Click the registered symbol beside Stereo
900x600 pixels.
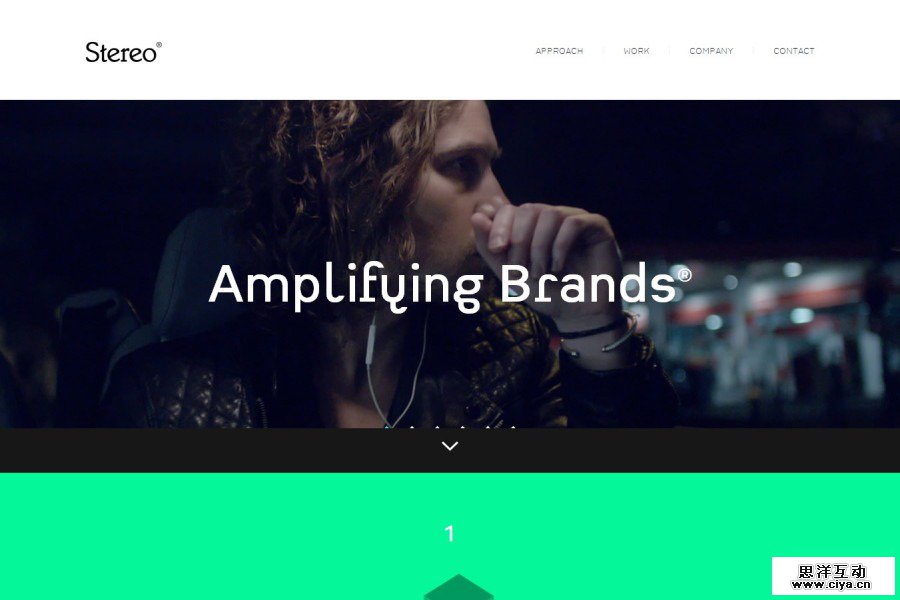(159, 44)
